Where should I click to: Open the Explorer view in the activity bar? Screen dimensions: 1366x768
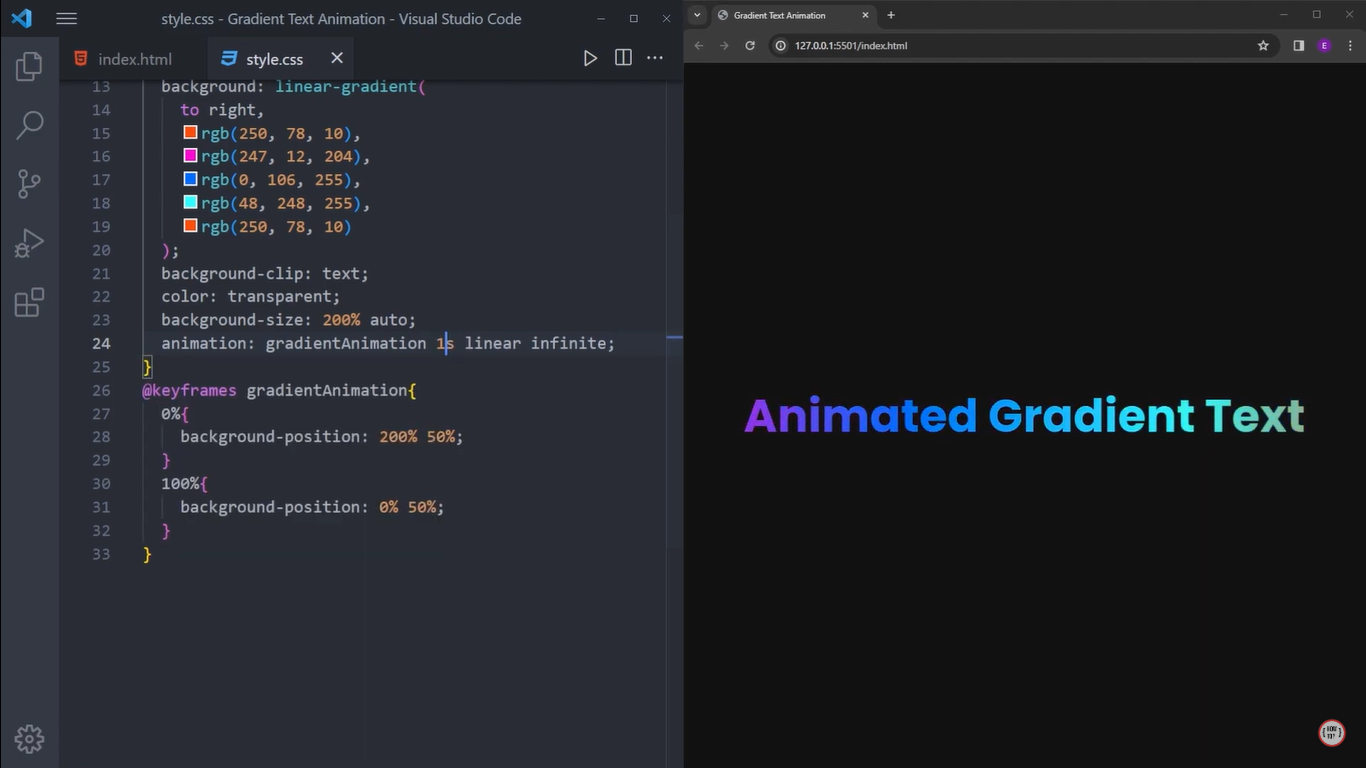(28, 66)
